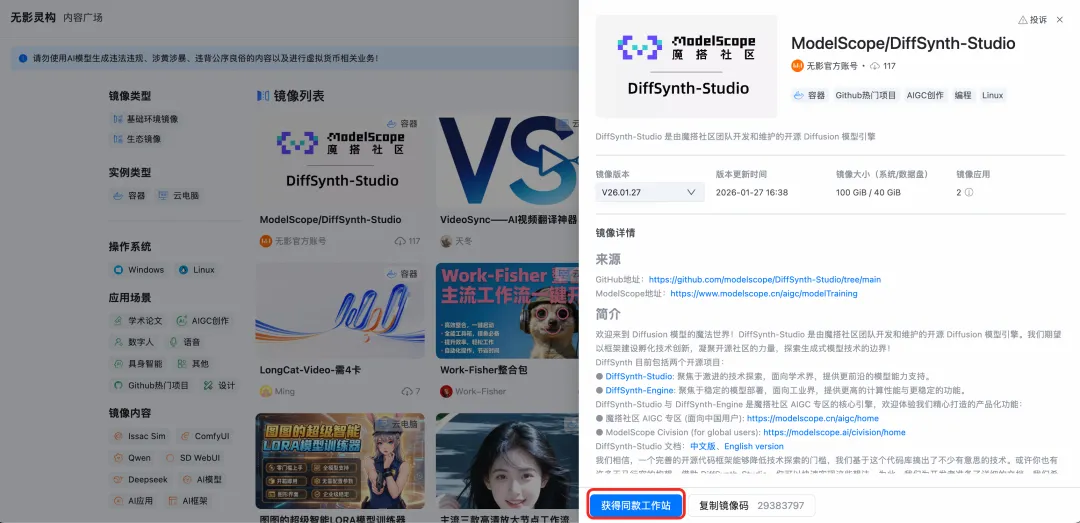Open the 中文版 documentation link
1080x523 pixels.
[704, 447]
